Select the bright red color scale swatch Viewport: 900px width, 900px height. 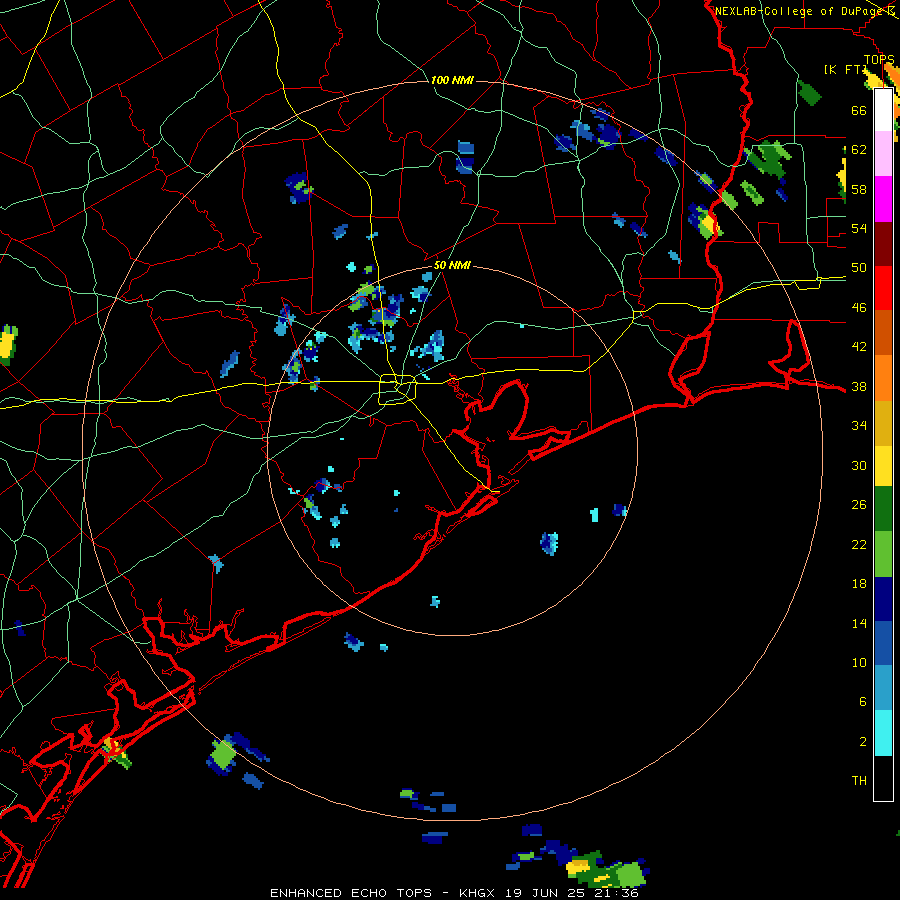[883, 288]
